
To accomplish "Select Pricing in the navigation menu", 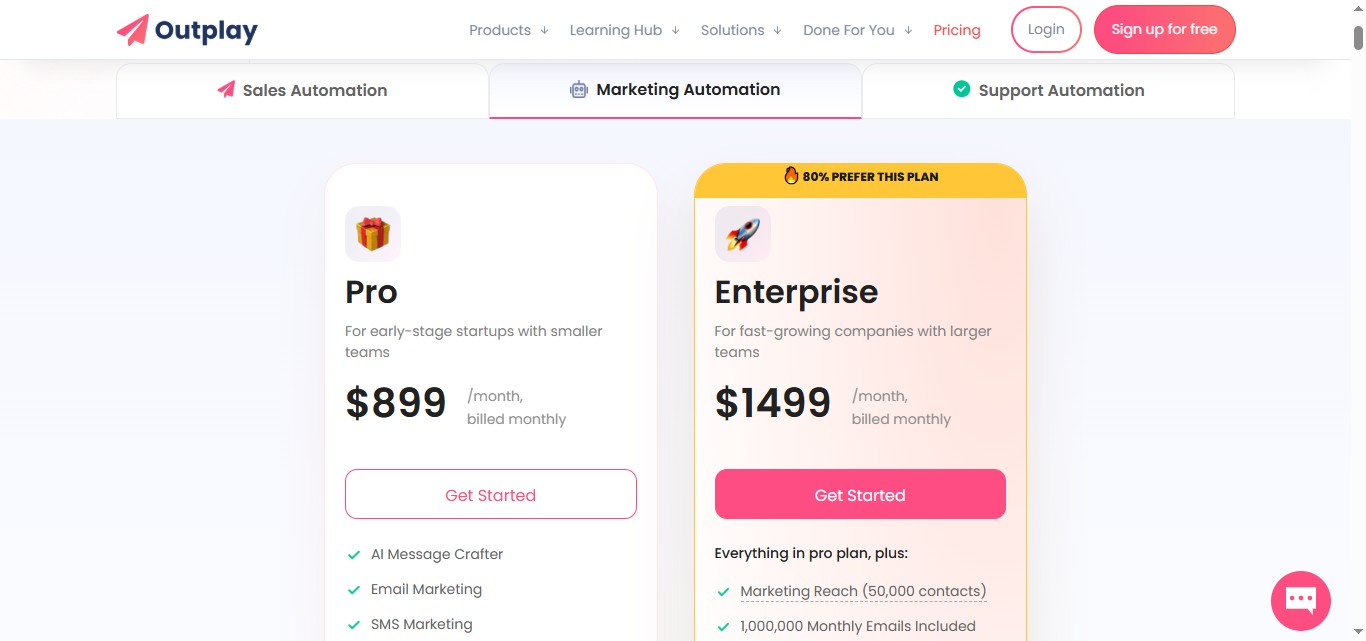I will (957, 29).
